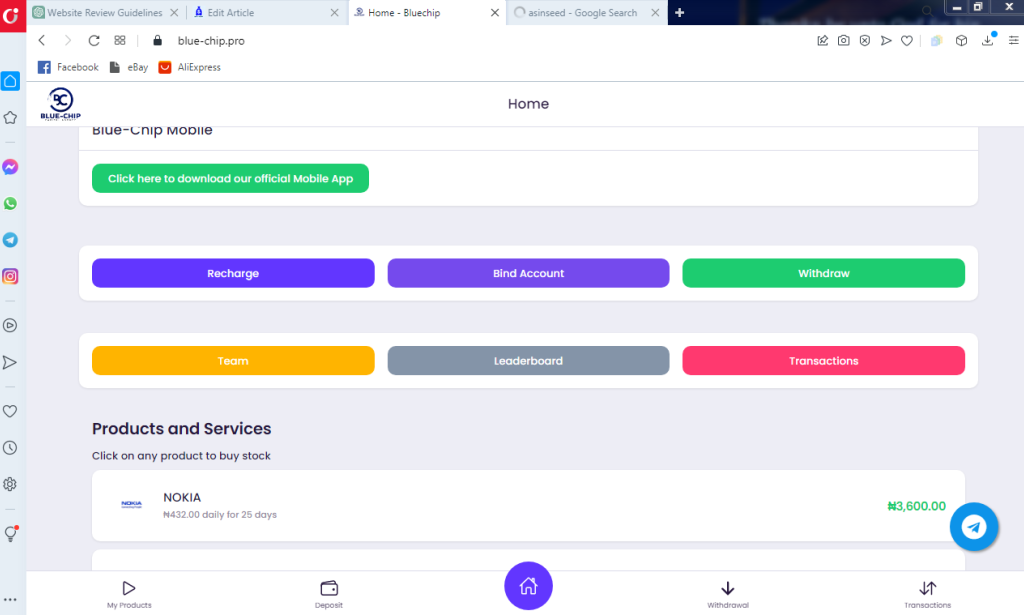Open WhatsApp from the sidebar

pyautogui.click(x=10, y=203)
